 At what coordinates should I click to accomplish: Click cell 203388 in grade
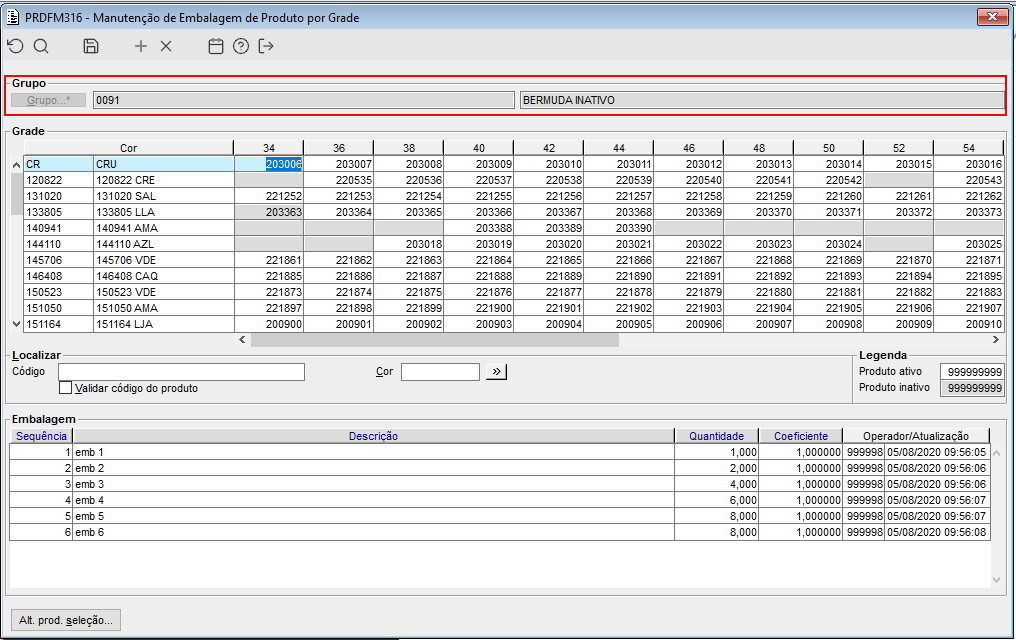(x=479, y=228)
